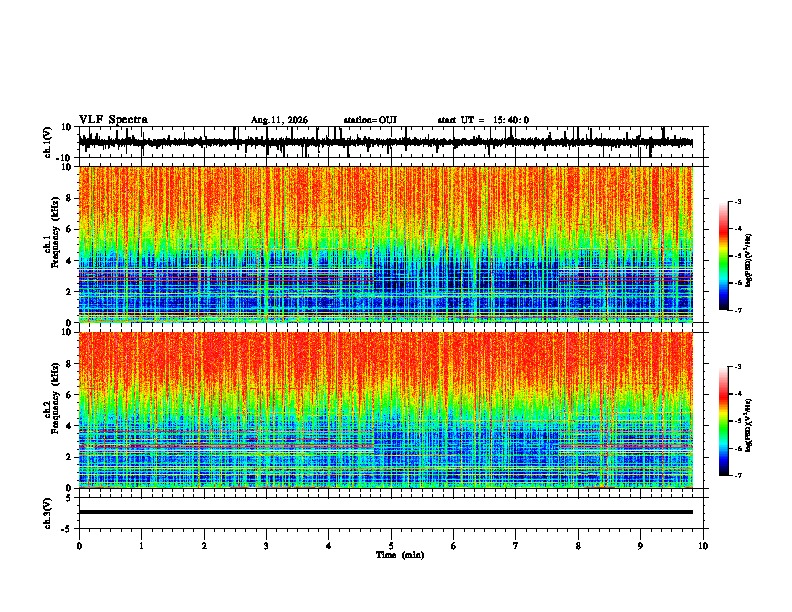Click the ch.2 spectrogram color bar
The width and height of the screenshot is (792, 612).
pyautogui.click(x=724, y=421)
